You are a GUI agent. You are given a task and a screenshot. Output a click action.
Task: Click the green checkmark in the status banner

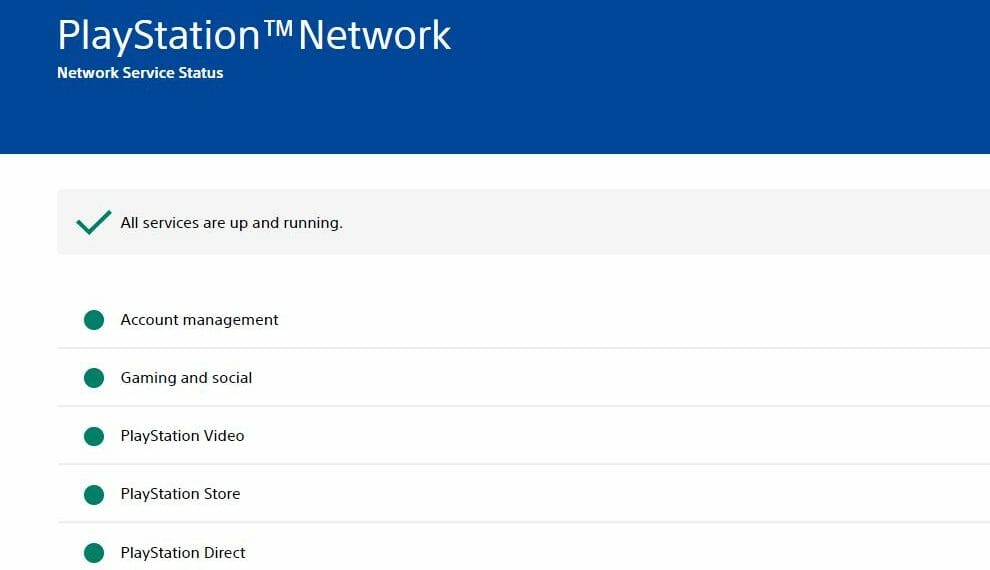93,222
